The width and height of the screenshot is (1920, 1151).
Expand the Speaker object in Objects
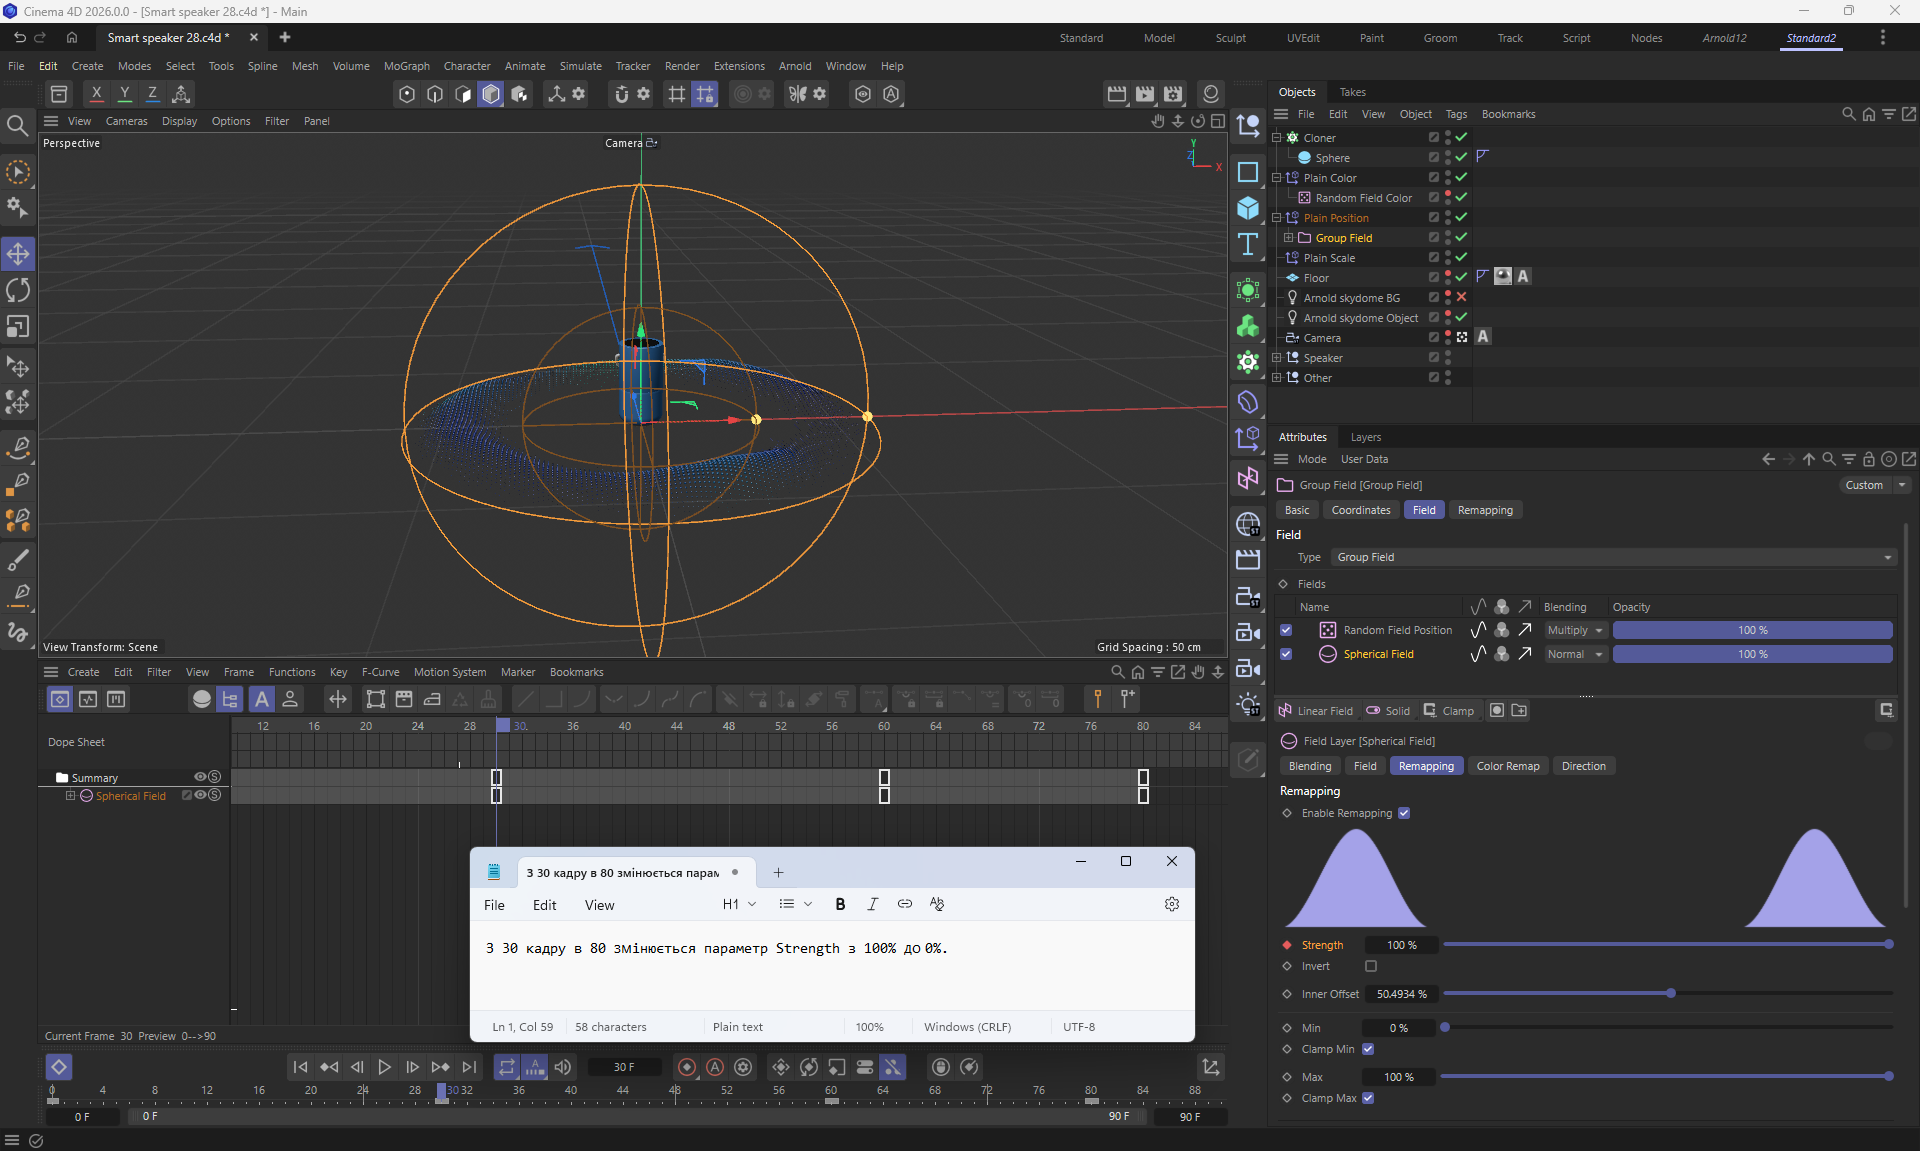click(1276, 358)
